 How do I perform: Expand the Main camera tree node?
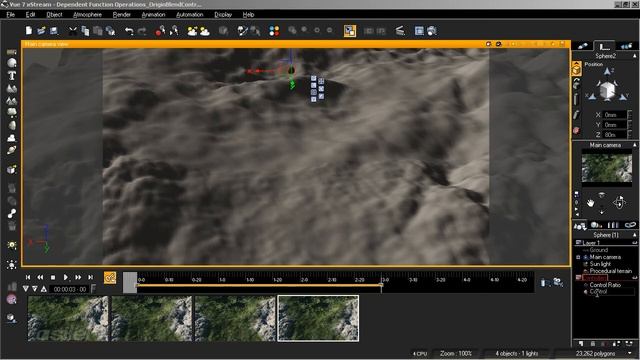point(578,257)
